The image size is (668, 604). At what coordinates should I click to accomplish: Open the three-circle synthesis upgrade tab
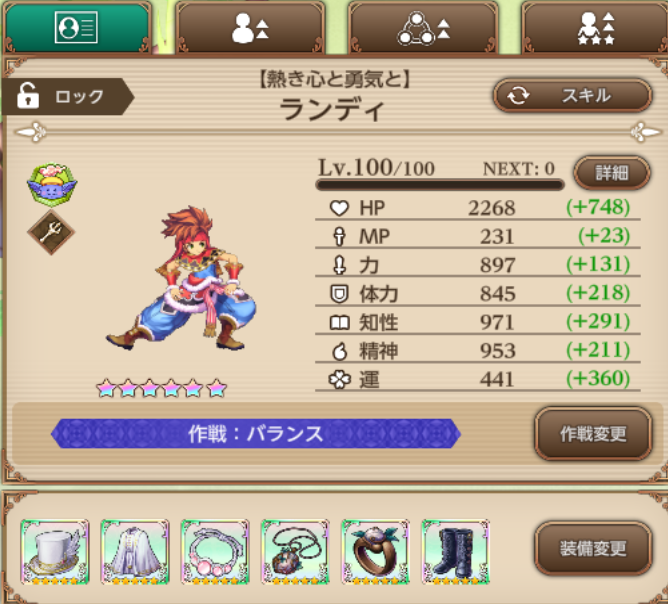pyautogui.click(x=423, y=28)
